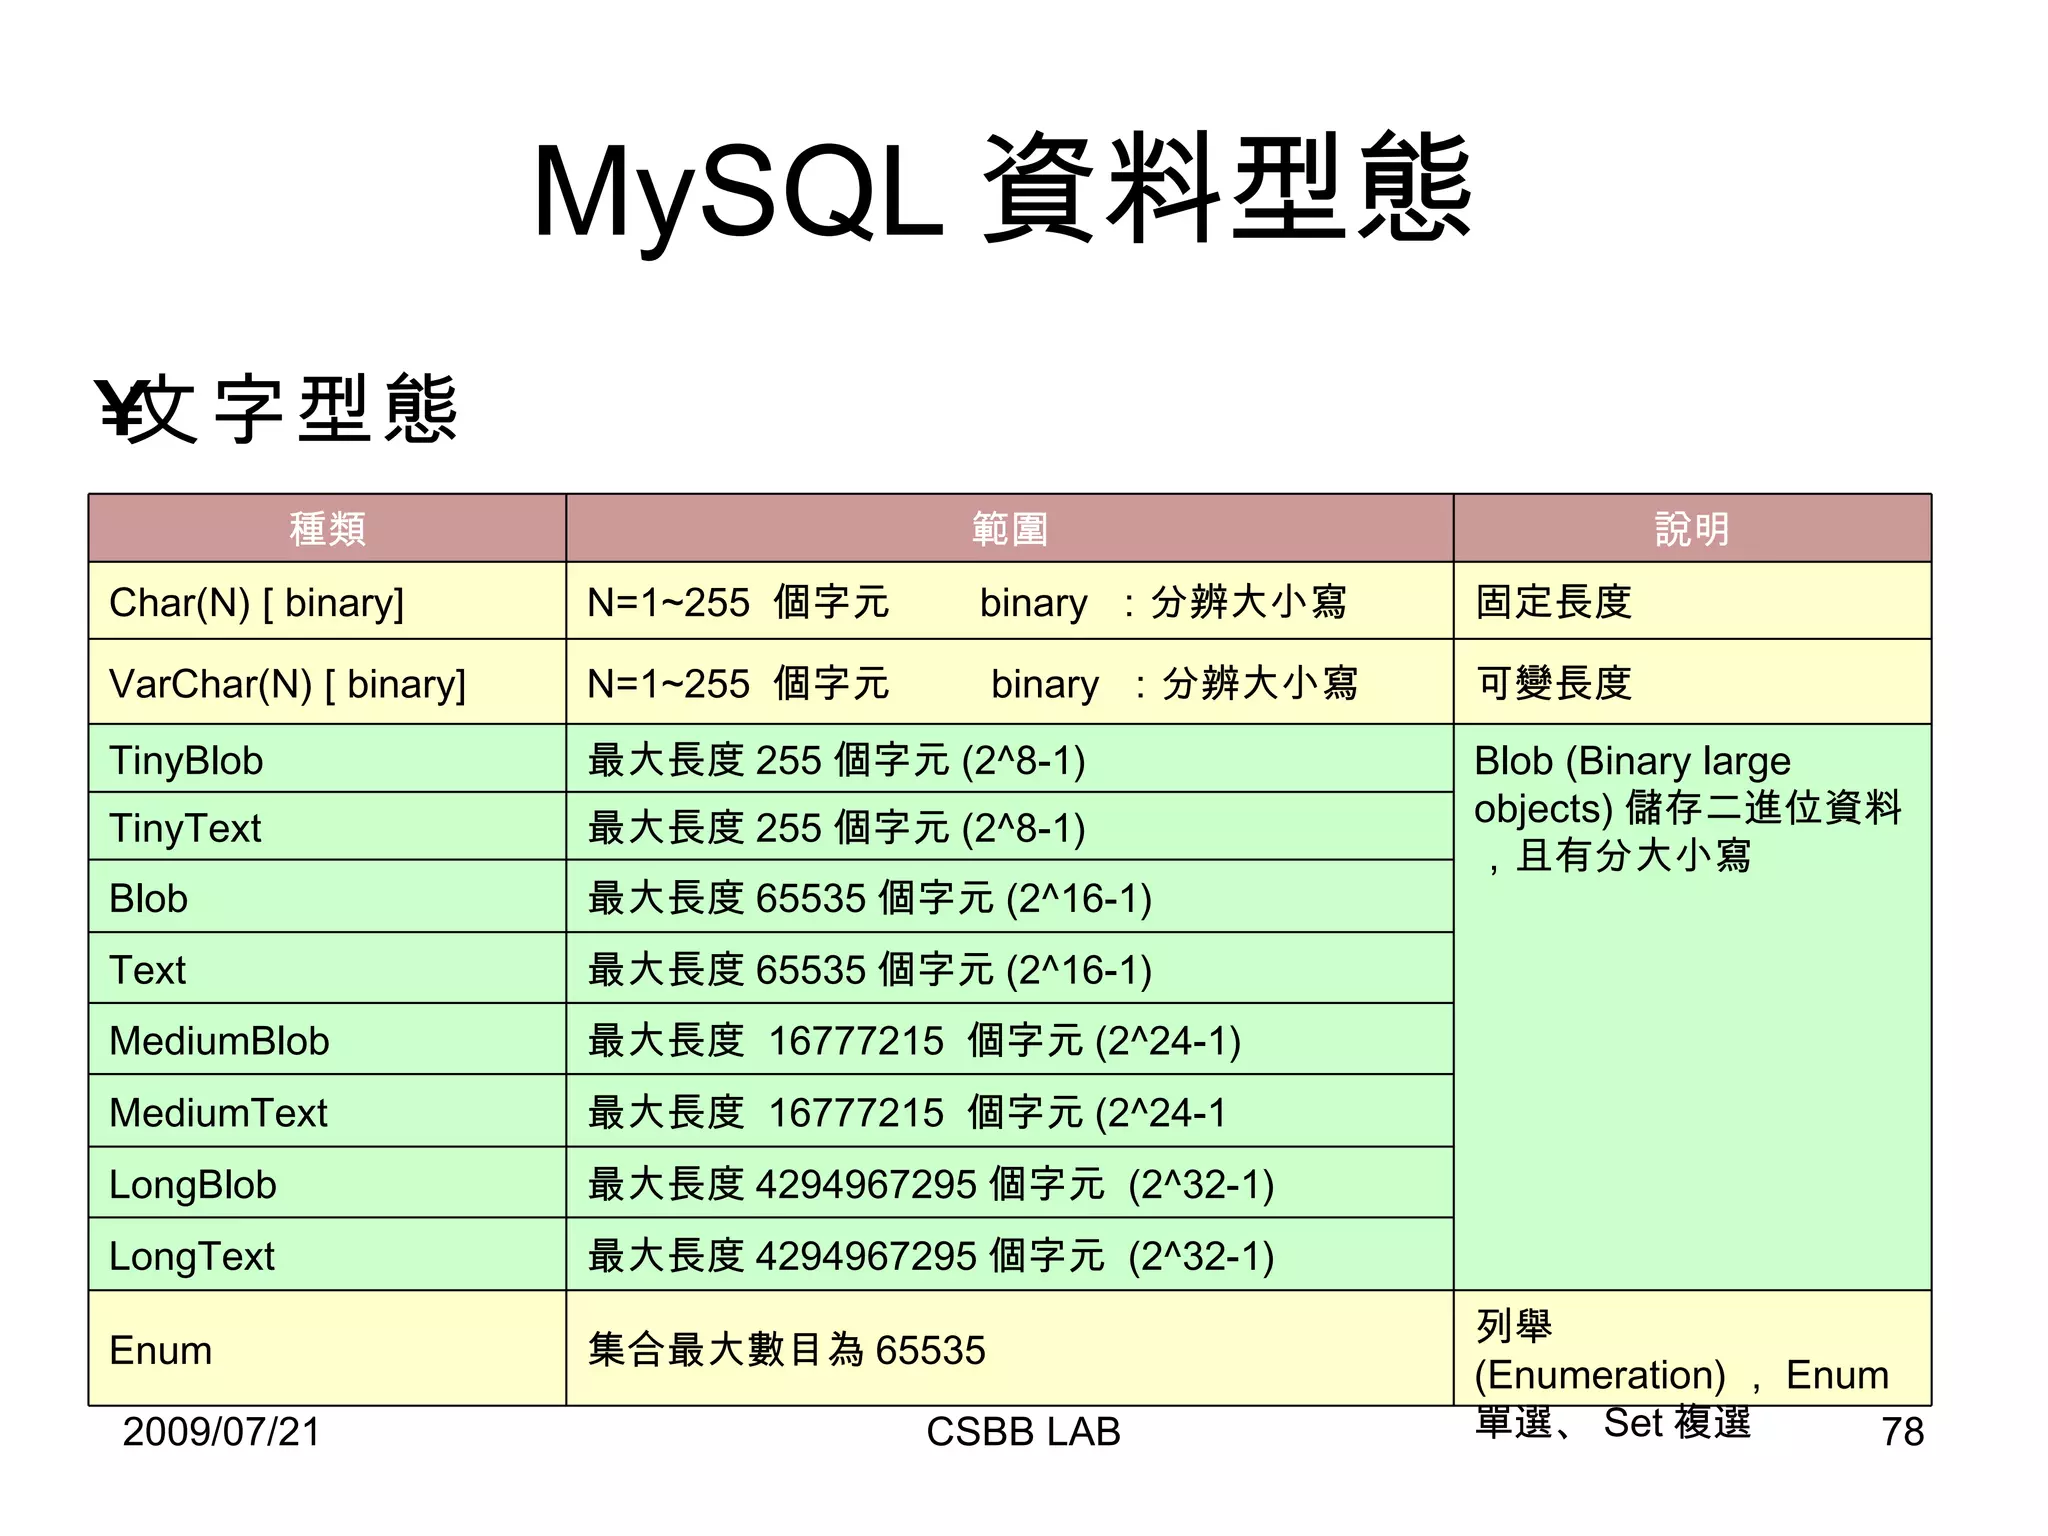Click the 'CSBB LAB' footer text
Screen dimensions: 2048x1536
[x=1023, y=1432]
